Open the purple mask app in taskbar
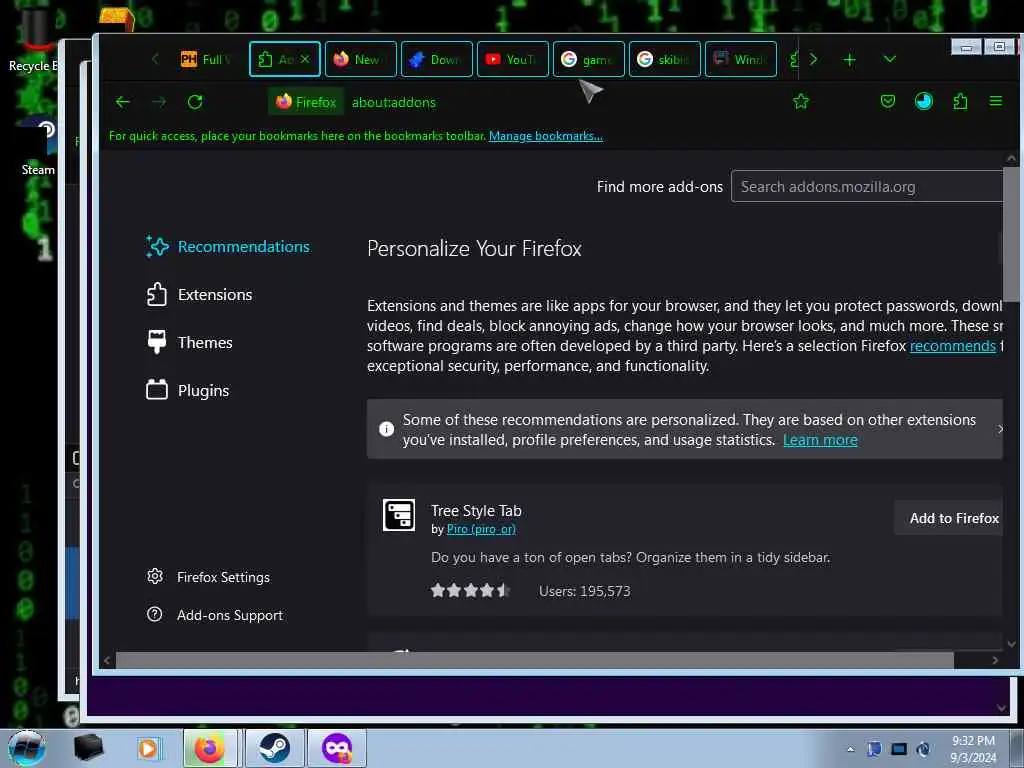The image size is (1024, 768). point(336,748)
